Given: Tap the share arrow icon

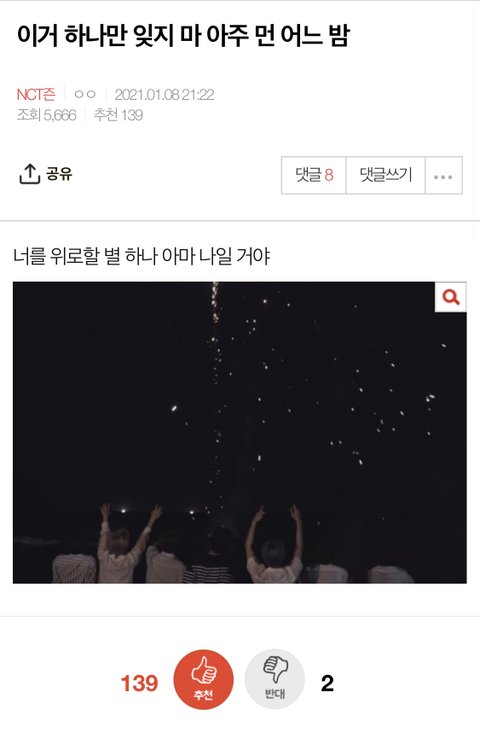Looking at the screenshot, I should (x=29, y=174).
